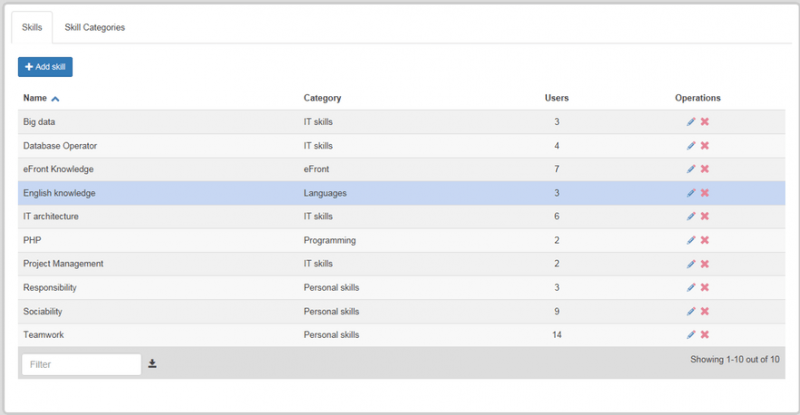
Task: Click the Teamwork skill name
Action: [43, 335]
